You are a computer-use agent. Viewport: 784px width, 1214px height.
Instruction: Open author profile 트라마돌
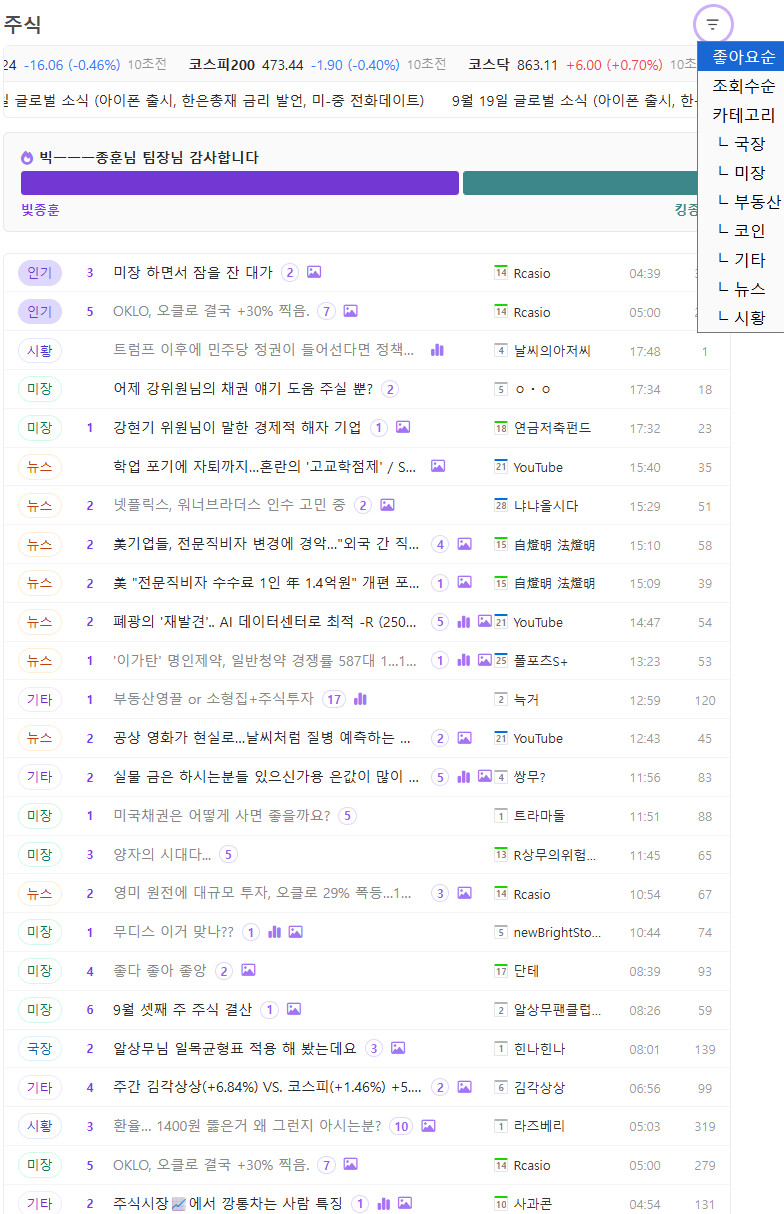[x=539, y=816]
